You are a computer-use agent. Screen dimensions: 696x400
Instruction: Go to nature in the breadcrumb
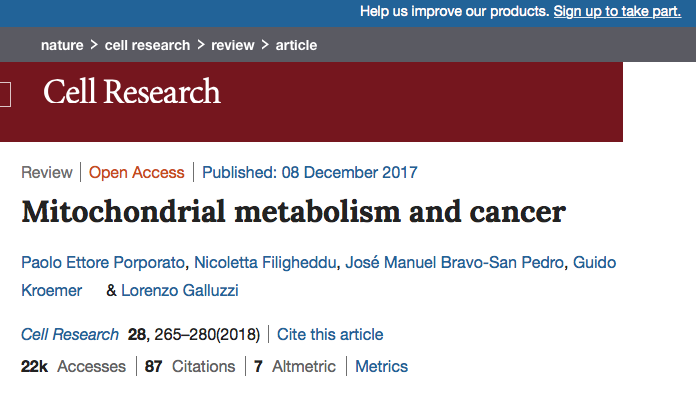click(x=61, y=46)
